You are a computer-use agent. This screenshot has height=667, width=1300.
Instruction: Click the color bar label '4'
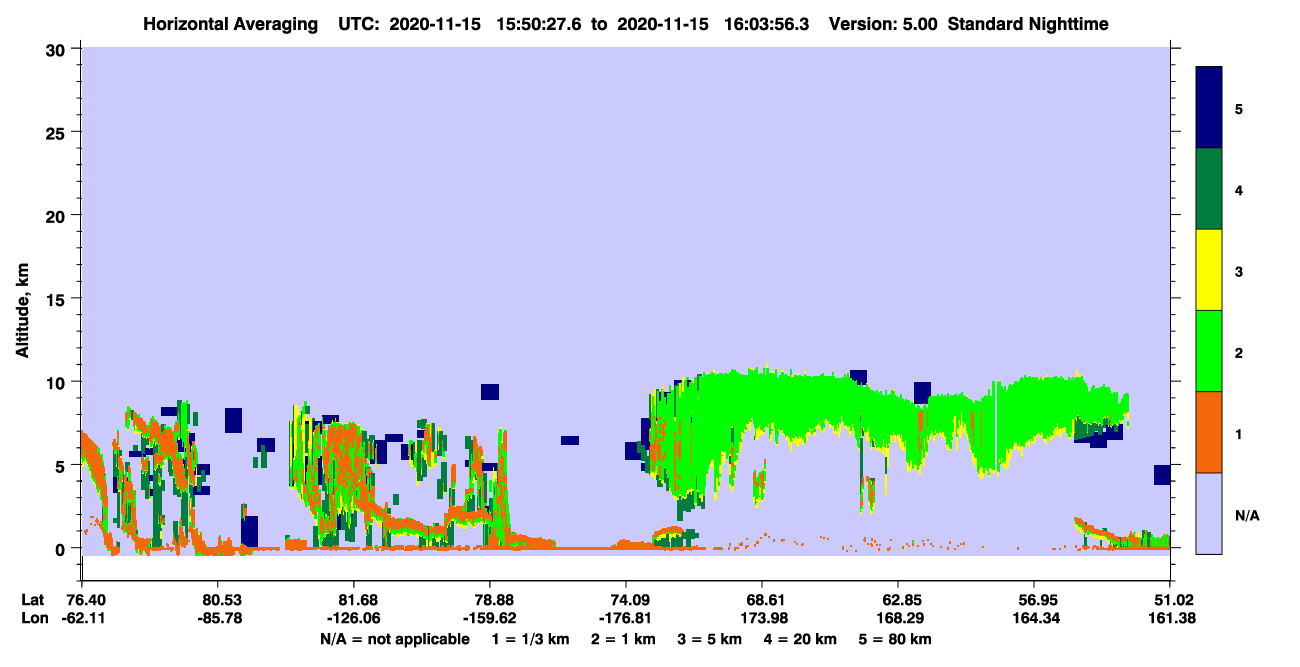(1238, 189)
